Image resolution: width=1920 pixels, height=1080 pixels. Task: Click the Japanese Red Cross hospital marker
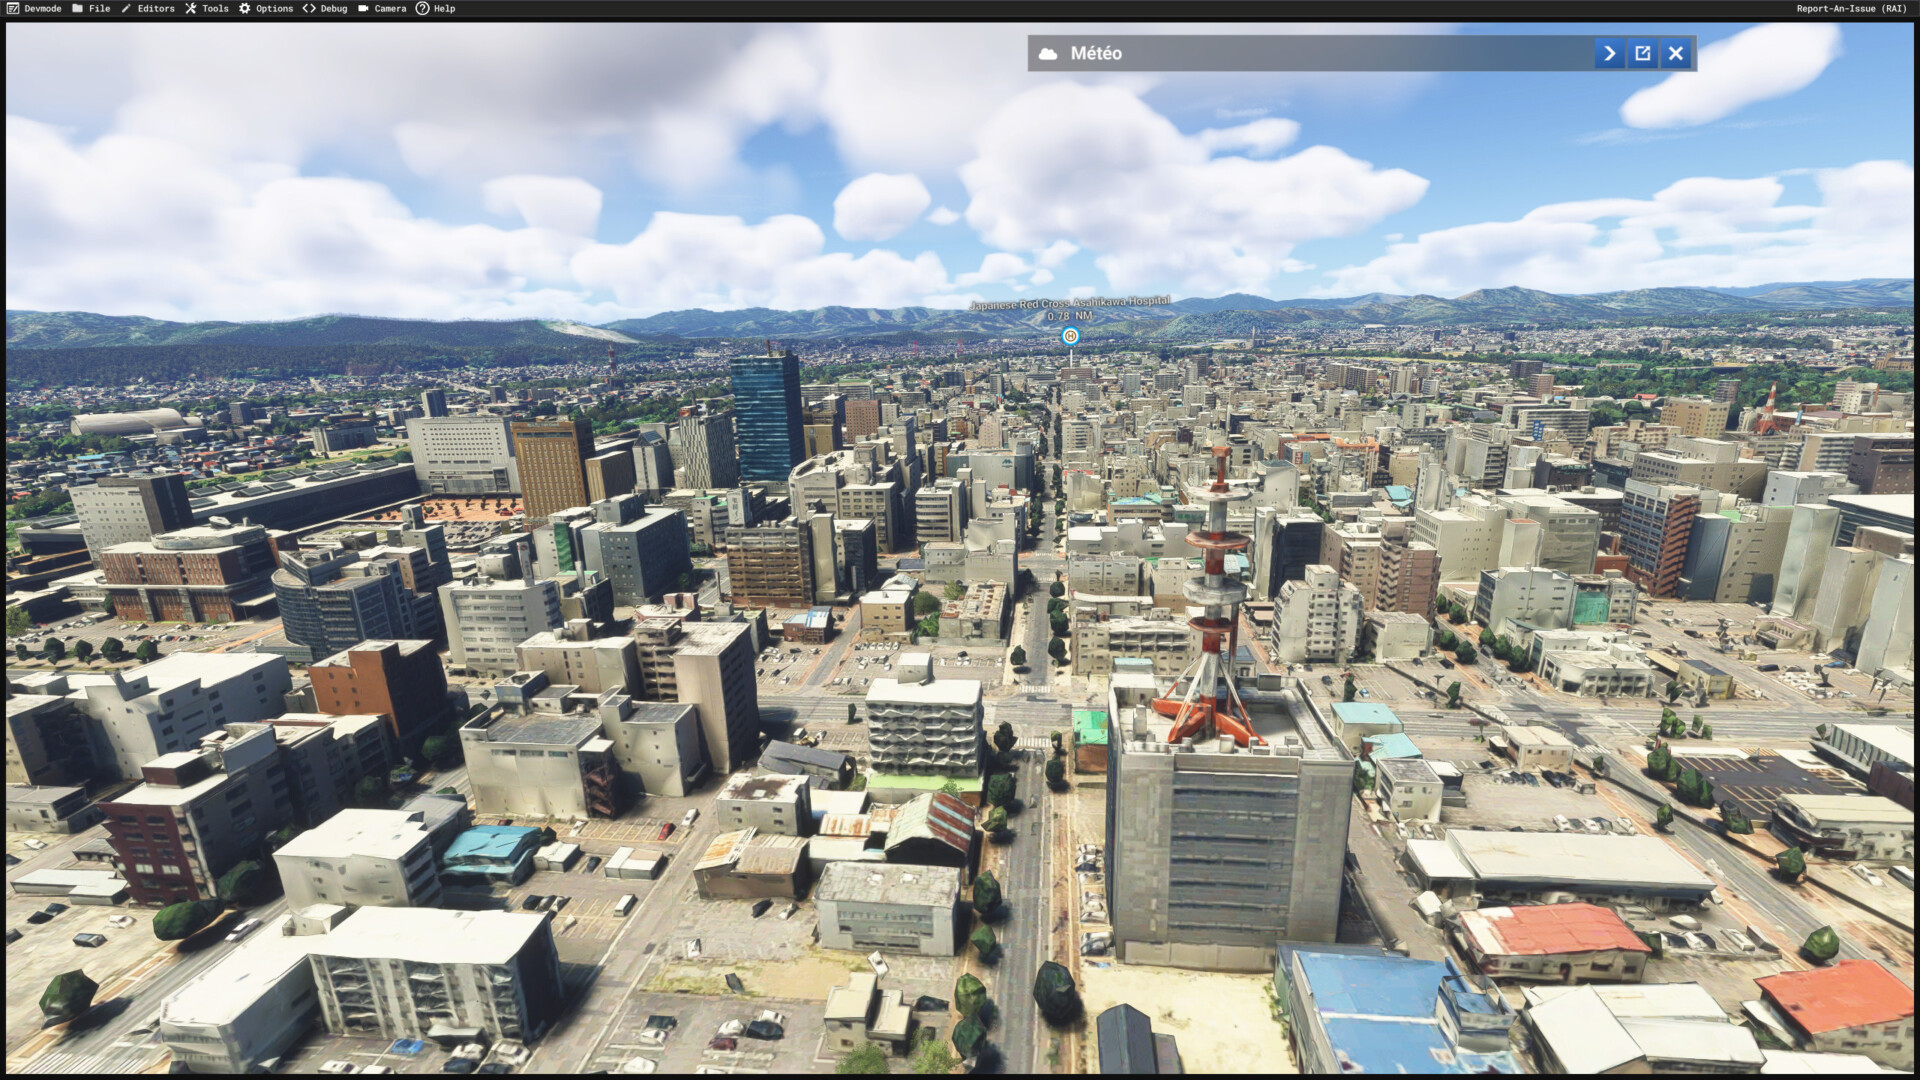coord(1070,336)
